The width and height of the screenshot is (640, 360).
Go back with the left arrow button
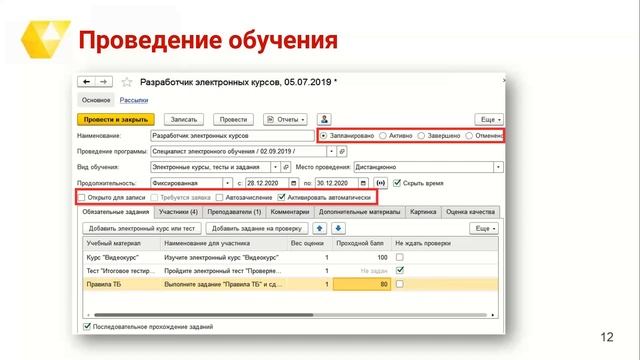tap(86, 82)
